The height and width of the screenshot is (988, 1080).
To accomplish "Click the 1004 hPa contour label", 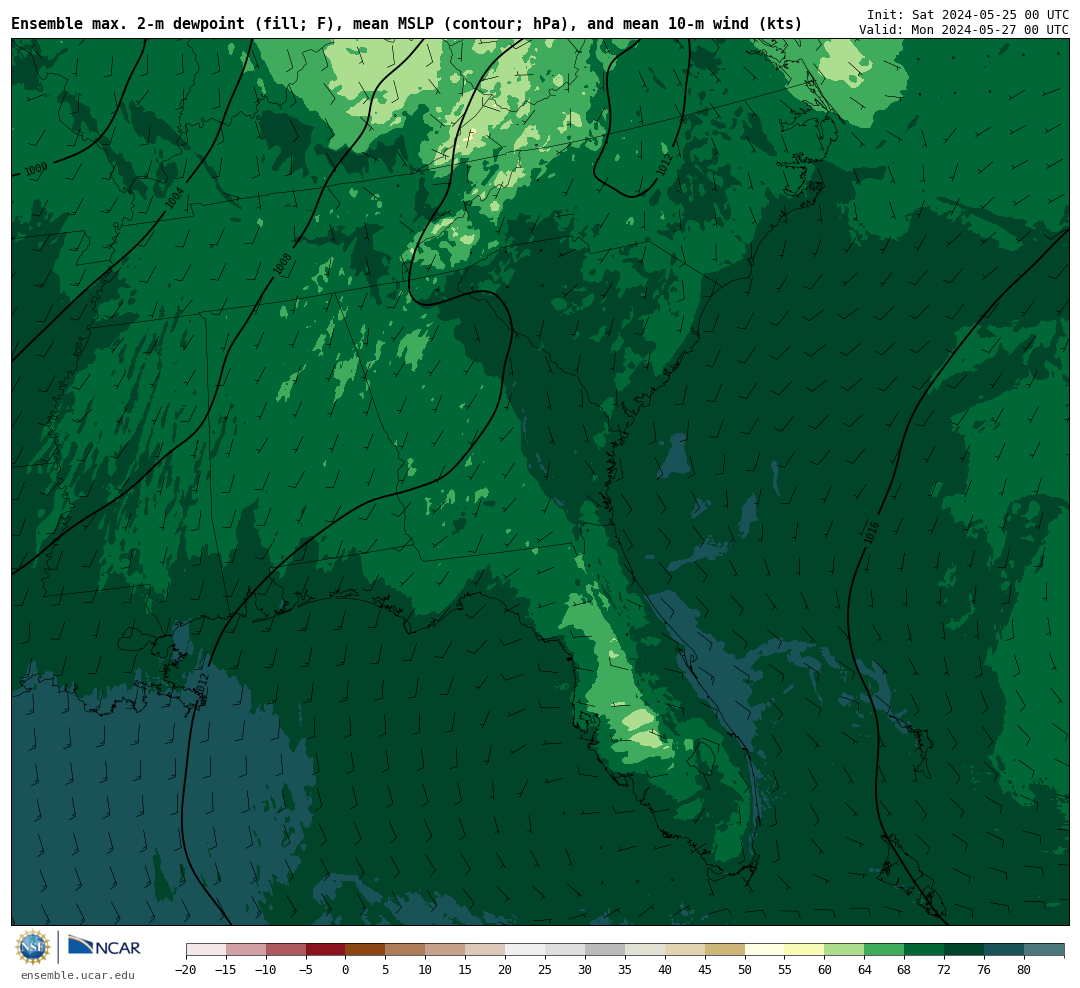I will [175, 198].
